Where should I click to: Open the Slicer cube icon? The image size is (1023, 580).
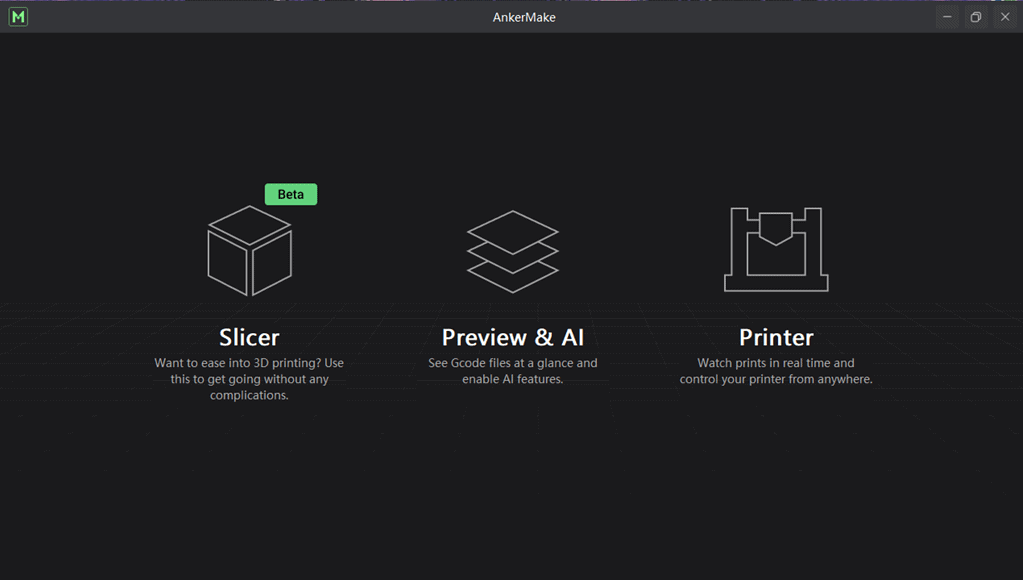coord(249,251)
